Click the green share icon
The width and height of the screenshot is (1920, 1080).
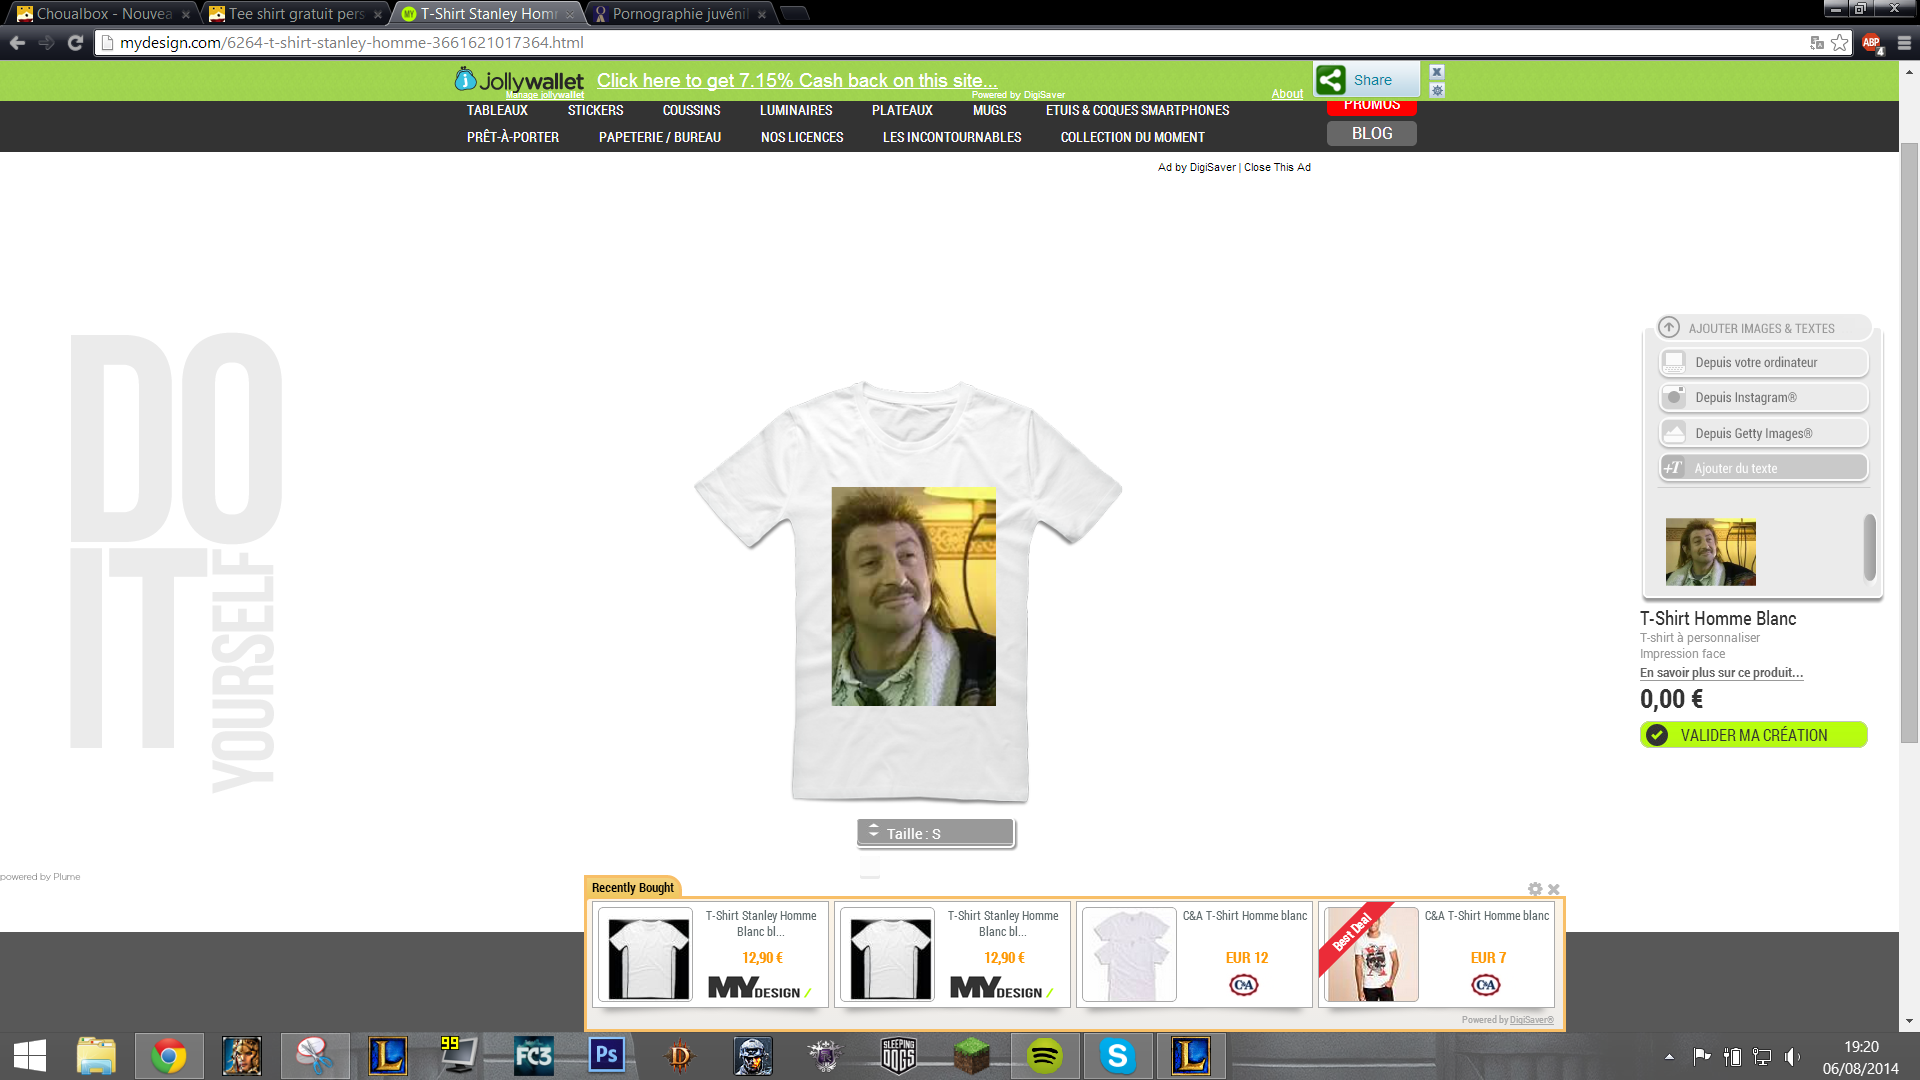pos(1331,80)
